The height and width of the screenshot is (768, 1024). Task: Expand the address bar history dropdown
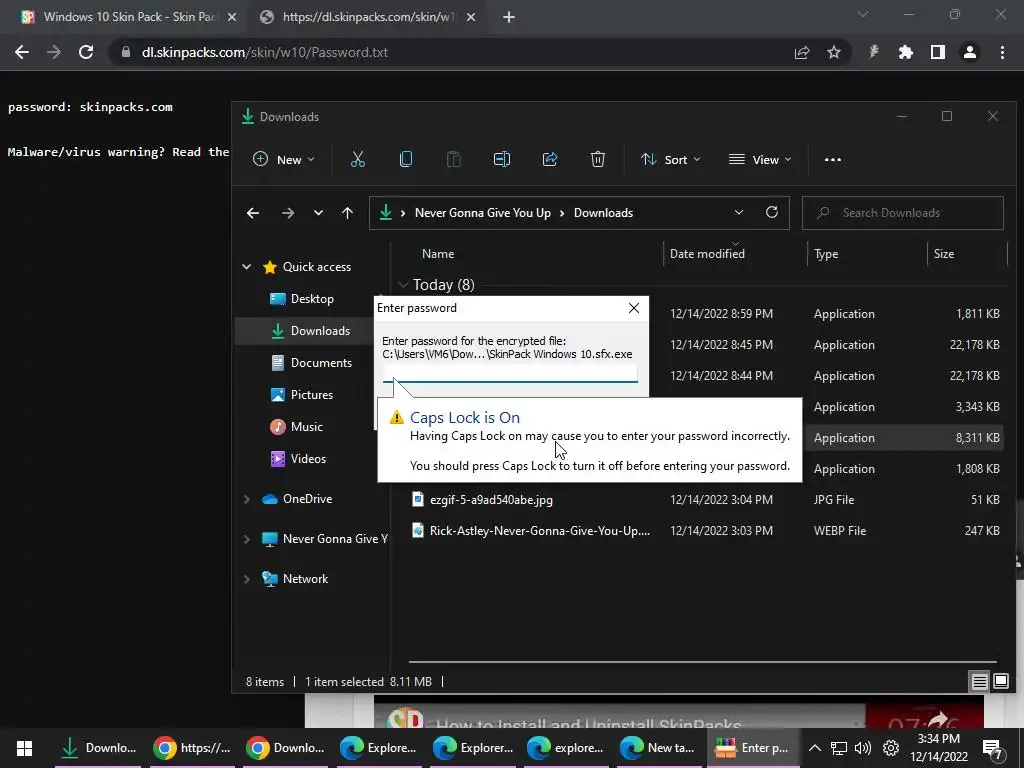pyautogui.click(x=739, y=213)
